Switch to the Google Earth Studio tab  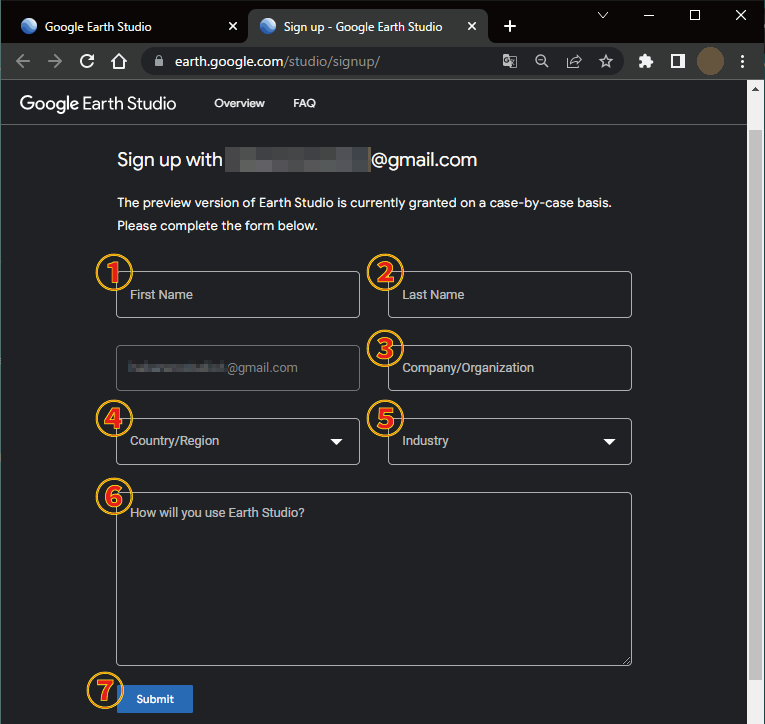[x=122, y=27]
